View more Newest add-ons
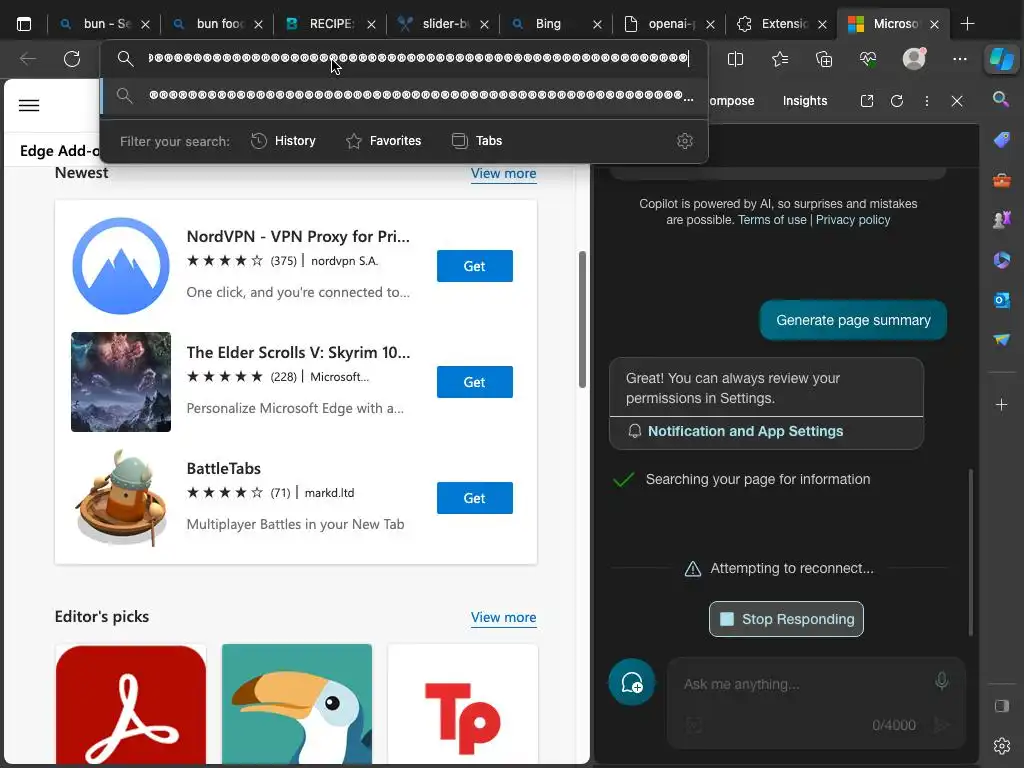Screen dimensions: 1024x768 (x=504, y=174)
